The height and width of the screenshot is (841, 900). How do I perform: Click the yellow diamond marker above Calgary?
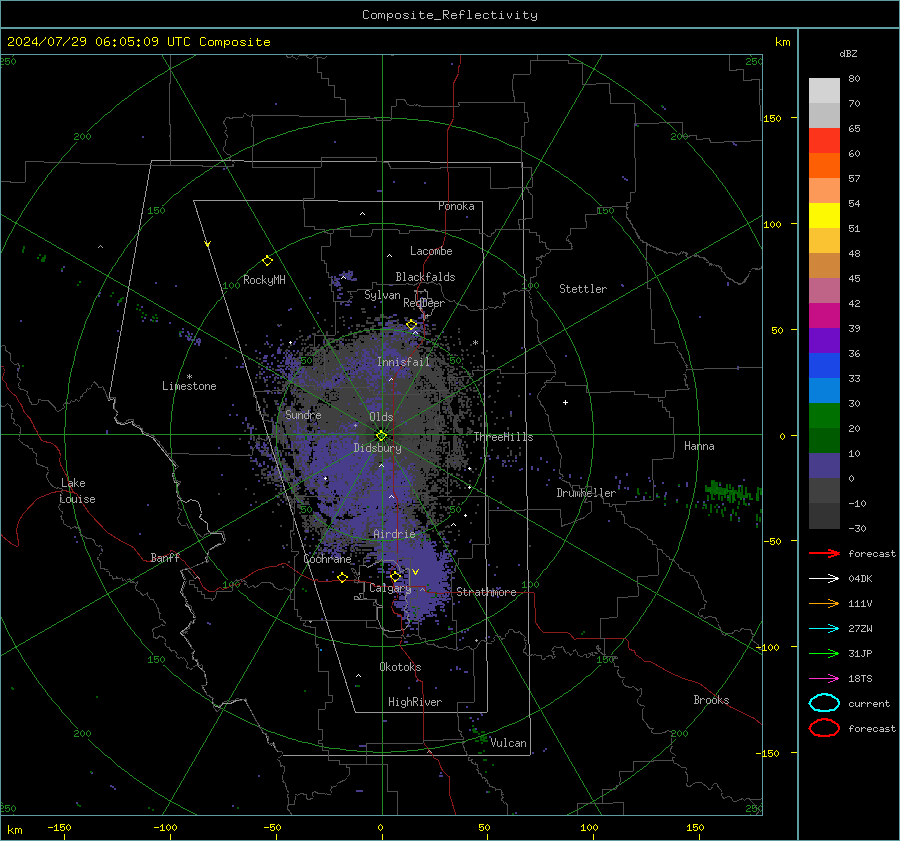[395, 576]
